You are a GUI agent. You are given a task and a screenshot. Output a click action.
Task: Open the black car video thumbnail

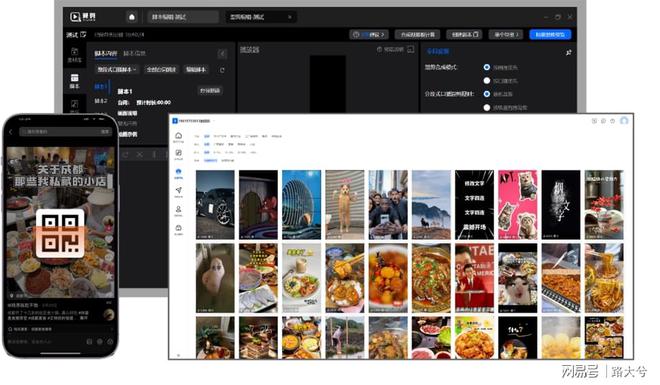(x=215, y=205)
